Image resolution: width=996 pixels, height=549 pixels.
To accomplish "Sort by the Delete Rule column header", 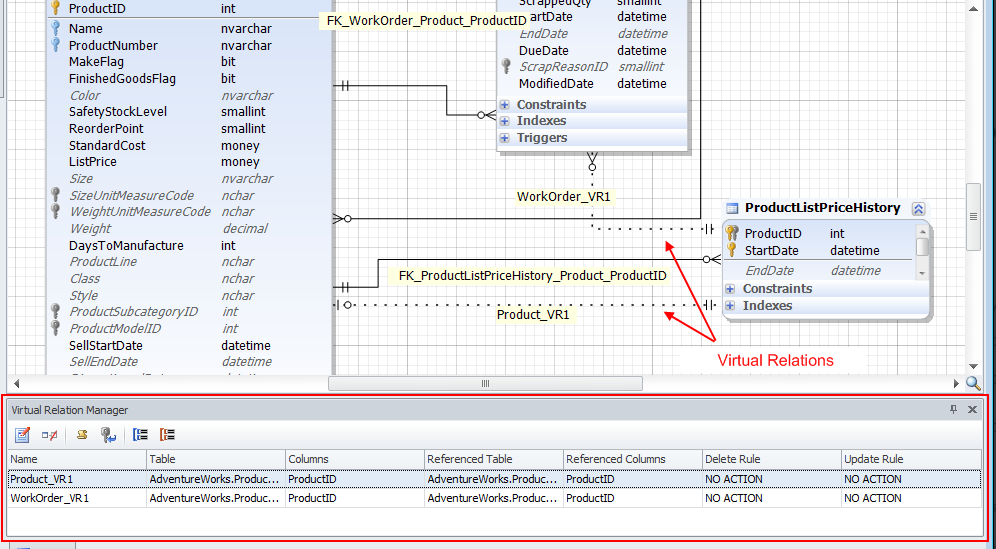I will click(x=772, y=459).
